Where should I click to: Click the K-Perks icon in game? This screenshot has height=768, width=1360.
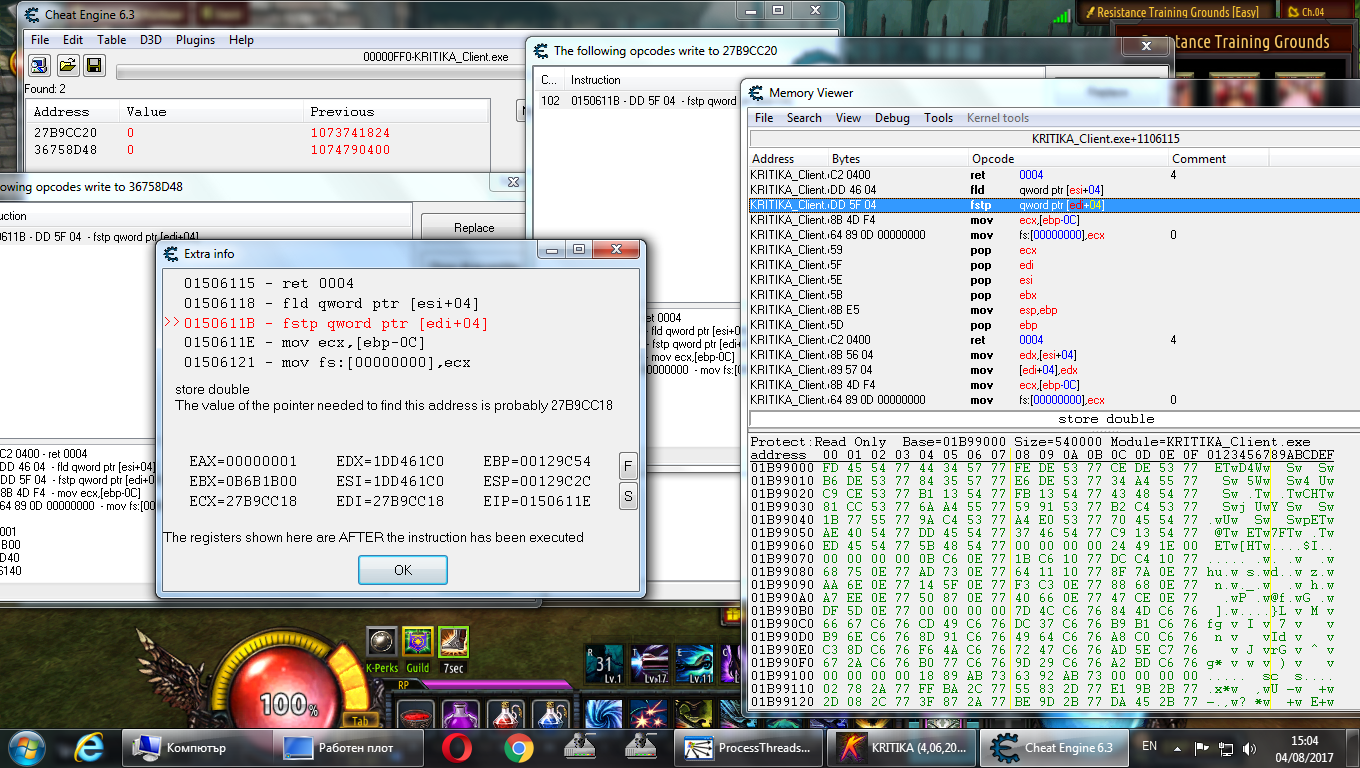coord(381,642)
